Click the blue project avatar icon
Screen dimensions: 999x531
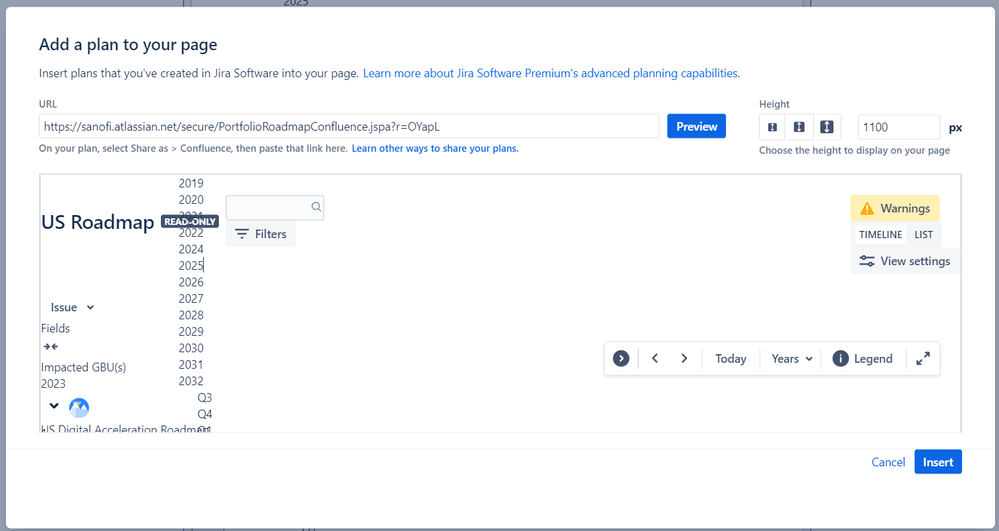tap(79, 407)
